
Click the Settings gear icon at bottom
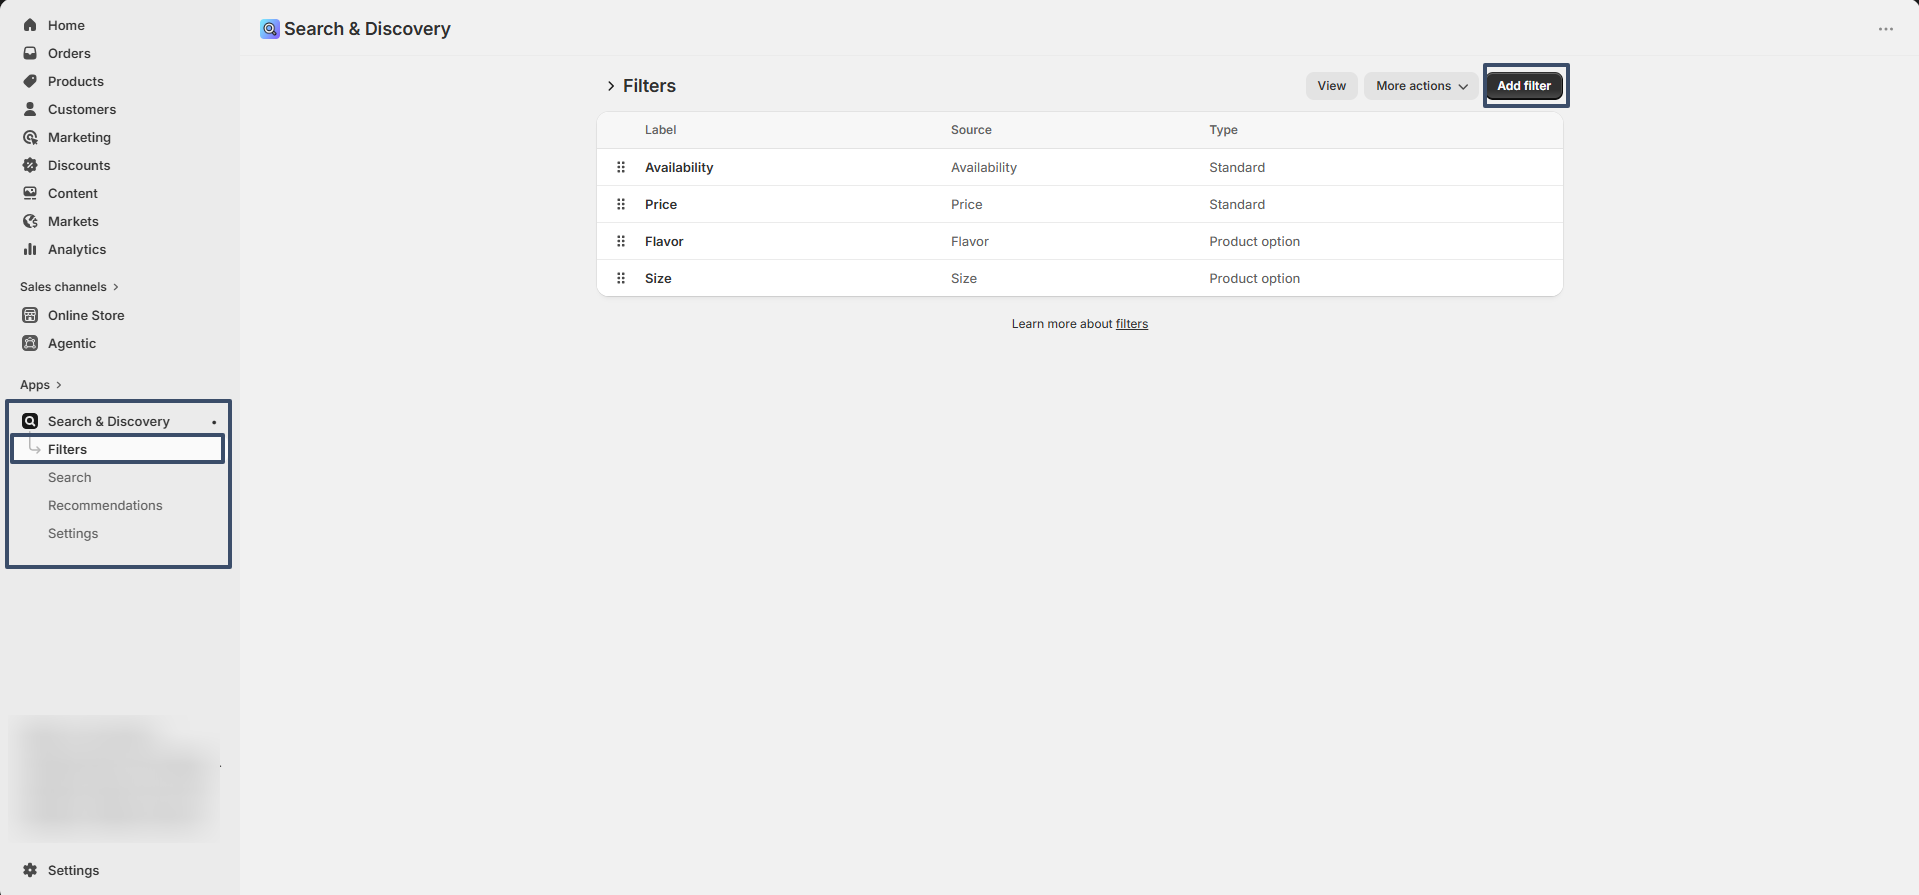pyautogui.click(x=30, y=870)
